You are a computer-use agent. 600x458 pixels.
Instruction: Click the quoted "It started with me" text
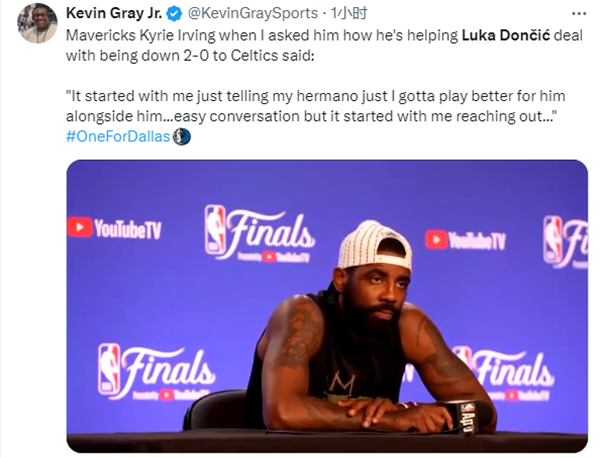coord(300,98)
